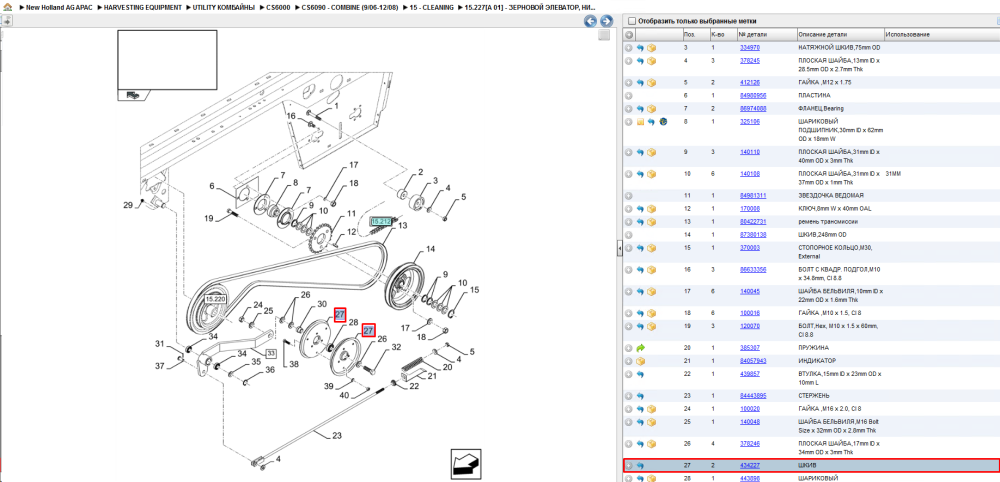Open part number link 325106

pos(749,122)
